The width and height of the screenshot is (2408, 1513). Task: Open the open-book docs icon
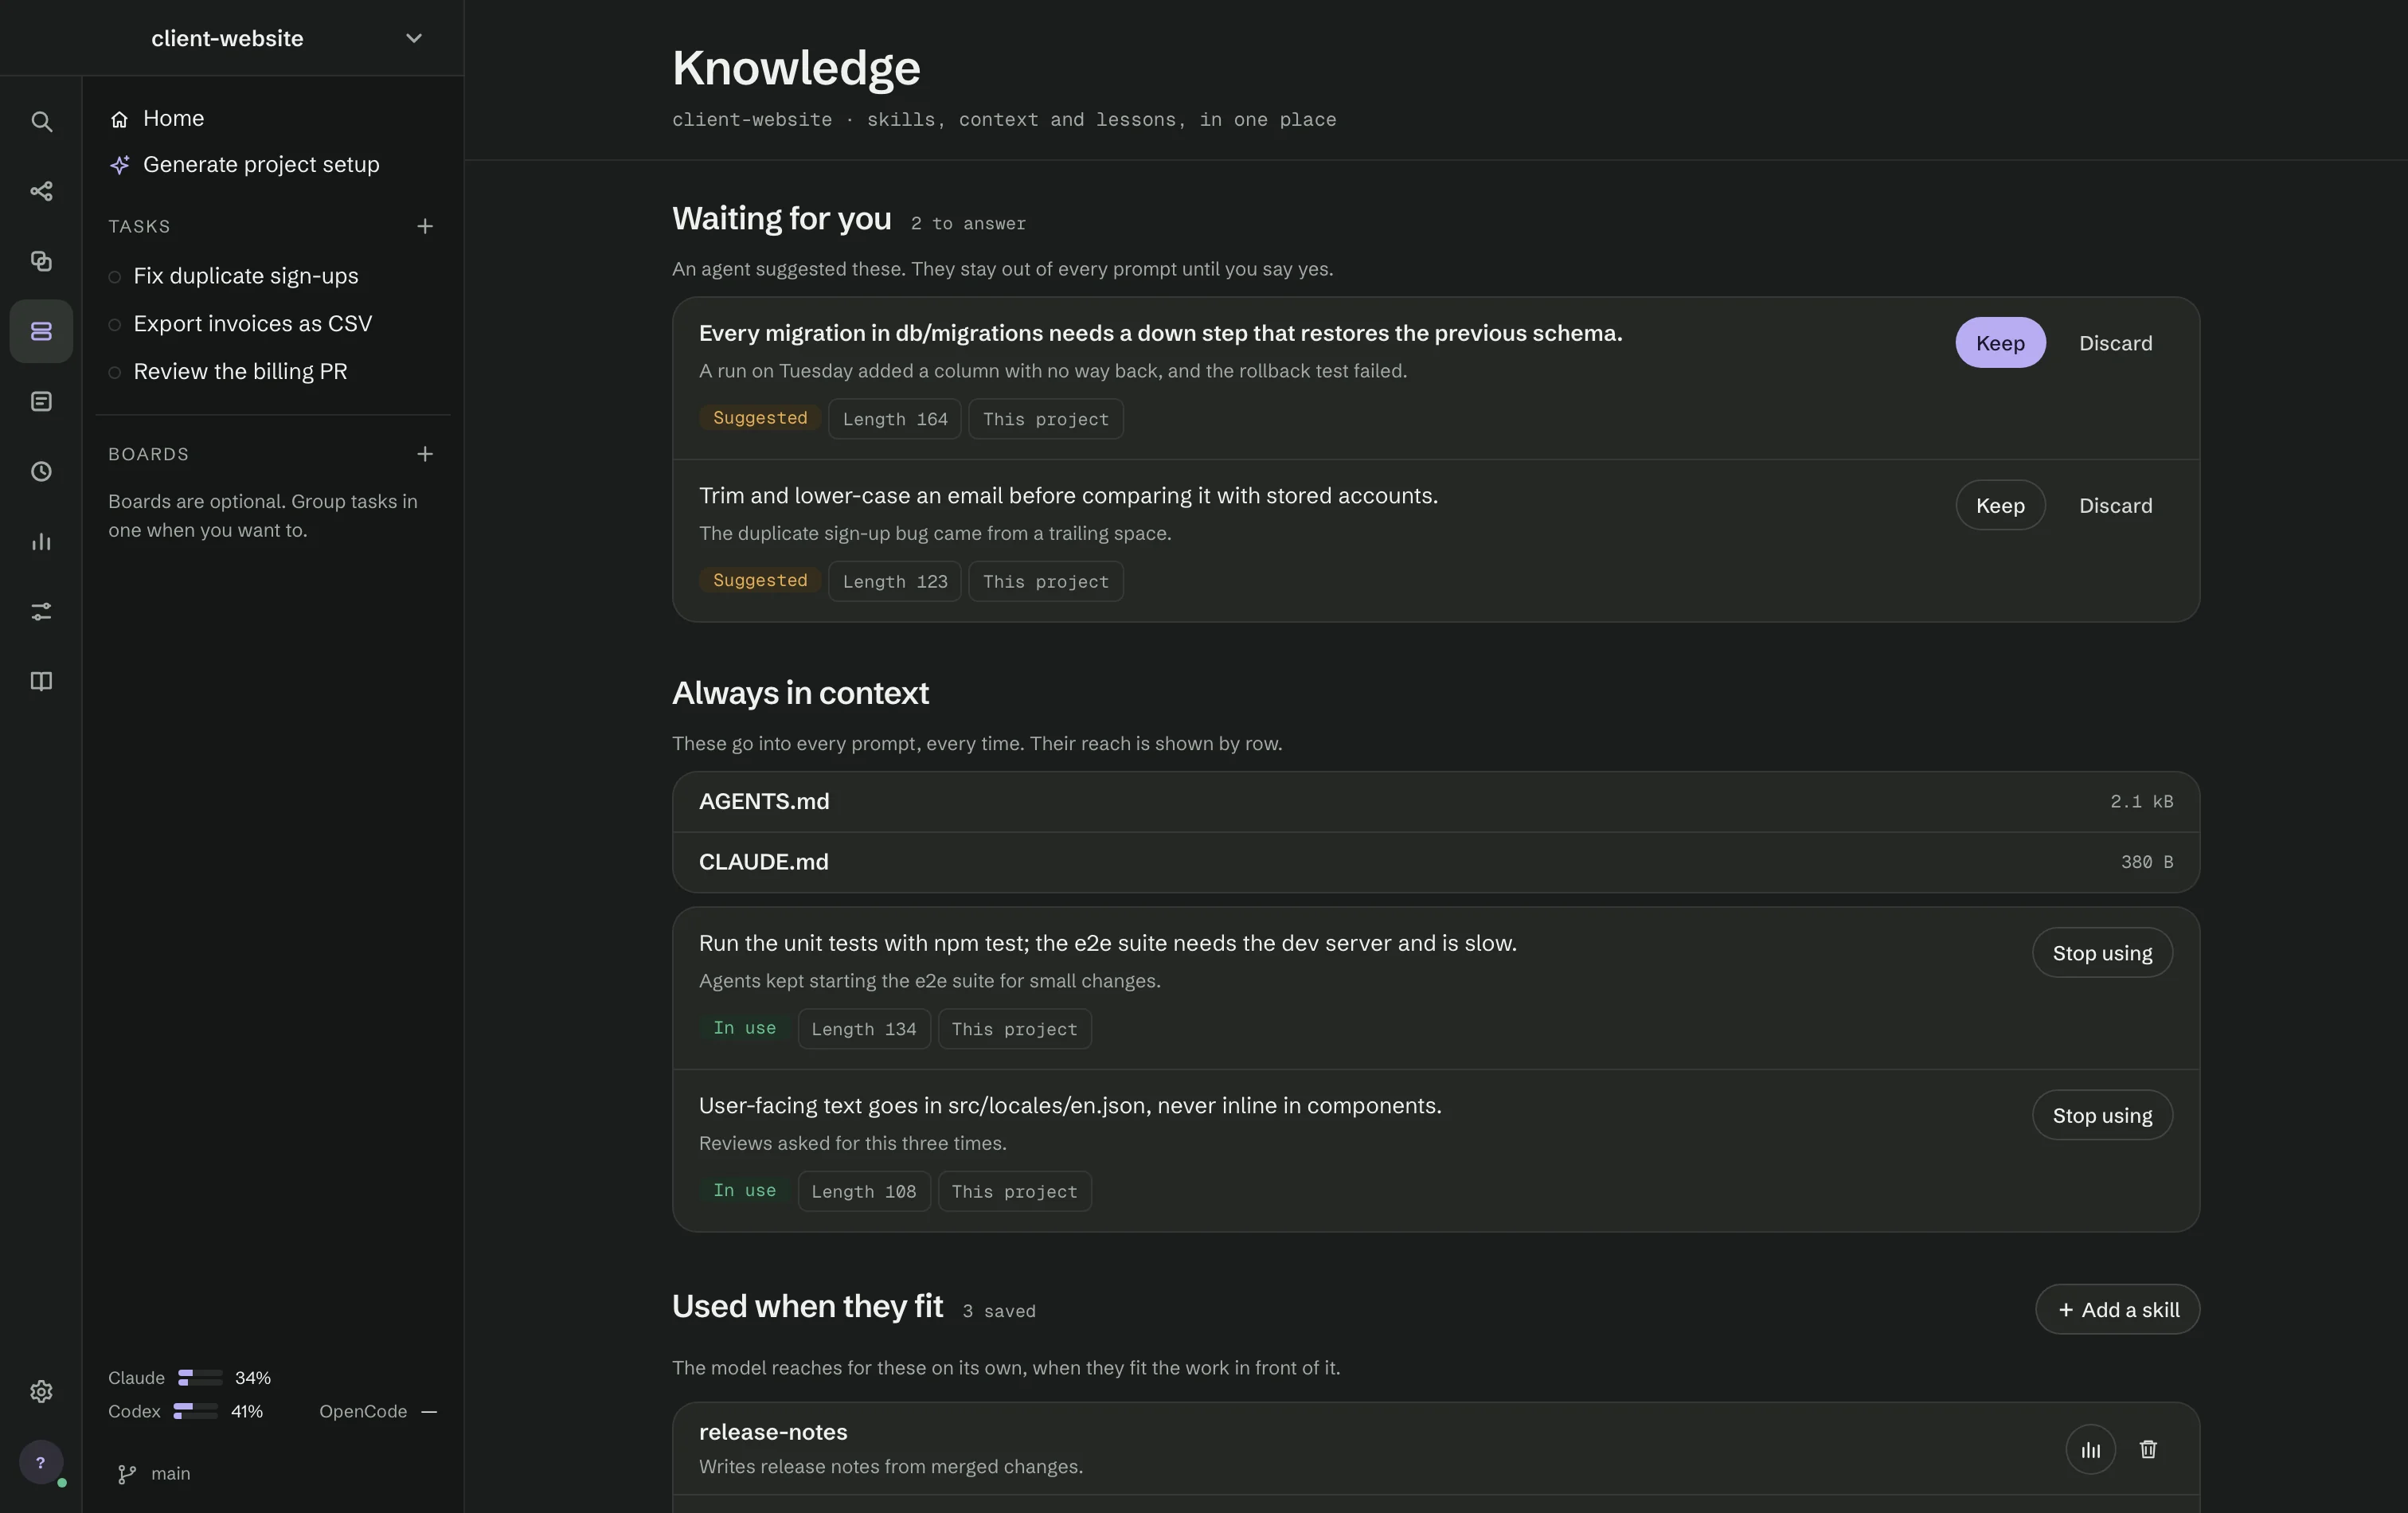click(41, 681)
